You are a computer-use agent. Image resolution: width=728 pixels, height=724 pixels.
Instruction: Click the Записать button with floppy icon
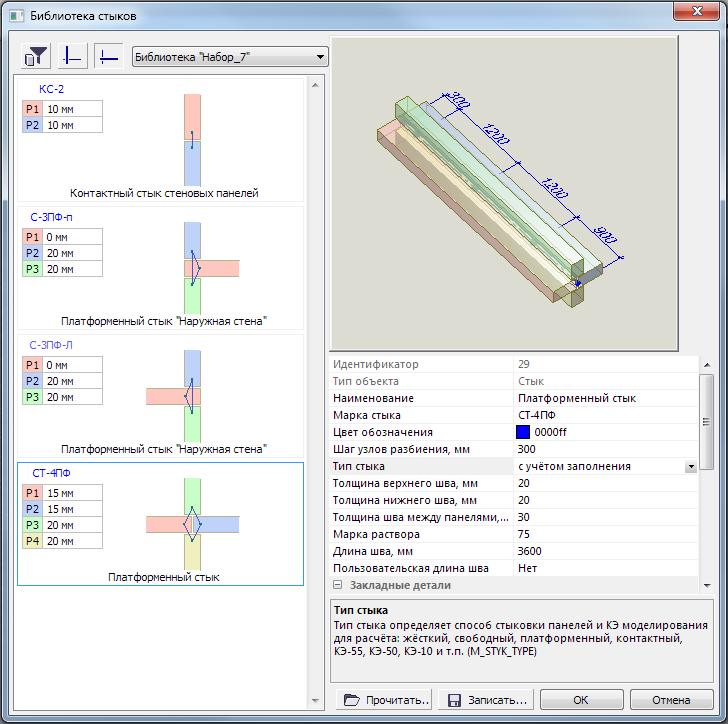coord(488,700)
